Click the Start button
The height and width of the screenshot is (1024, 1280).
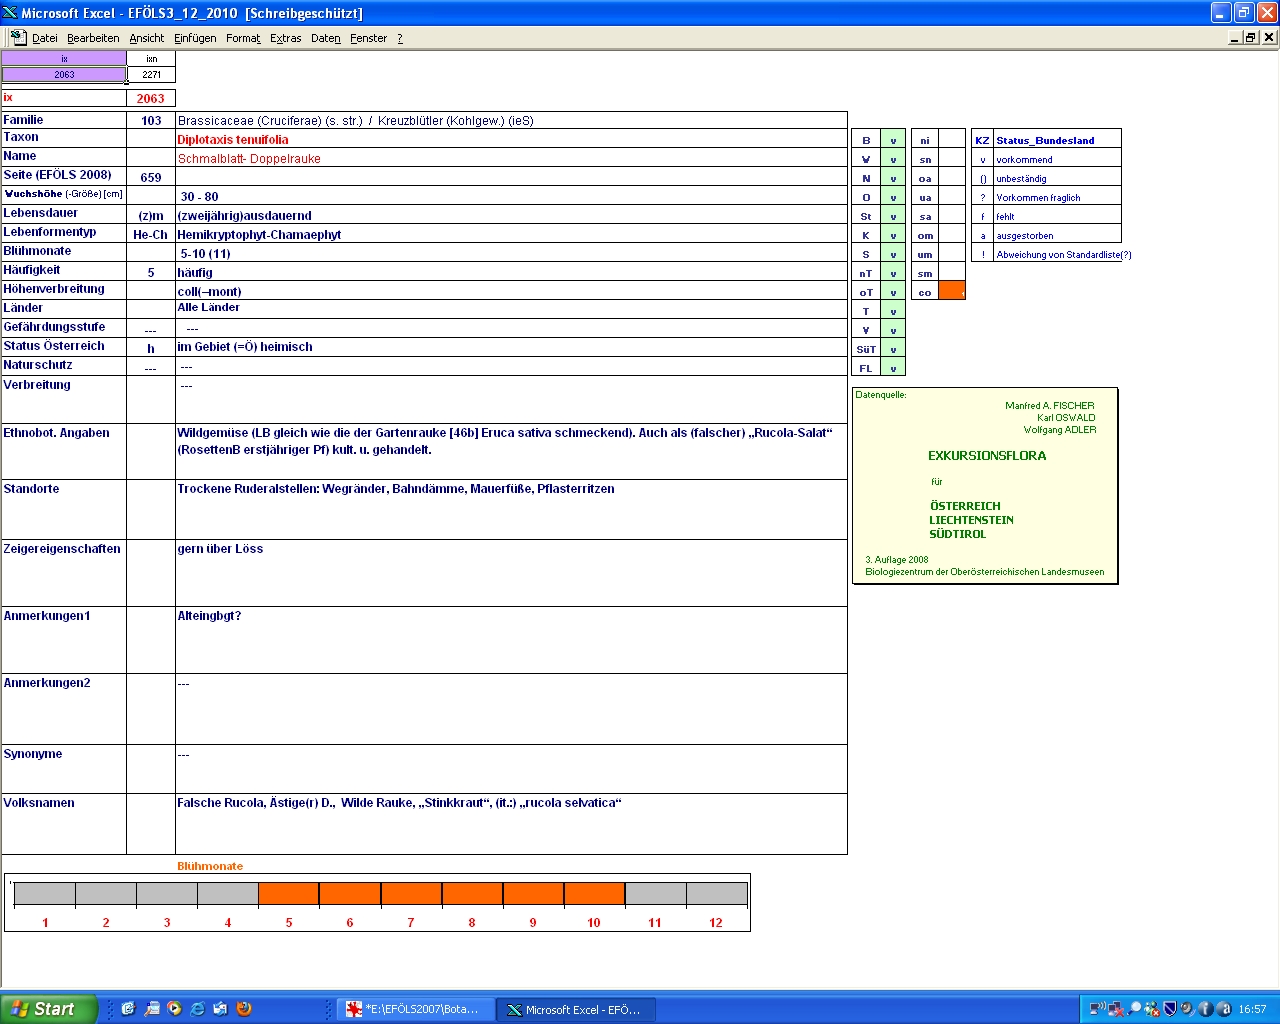point(48,1009)
